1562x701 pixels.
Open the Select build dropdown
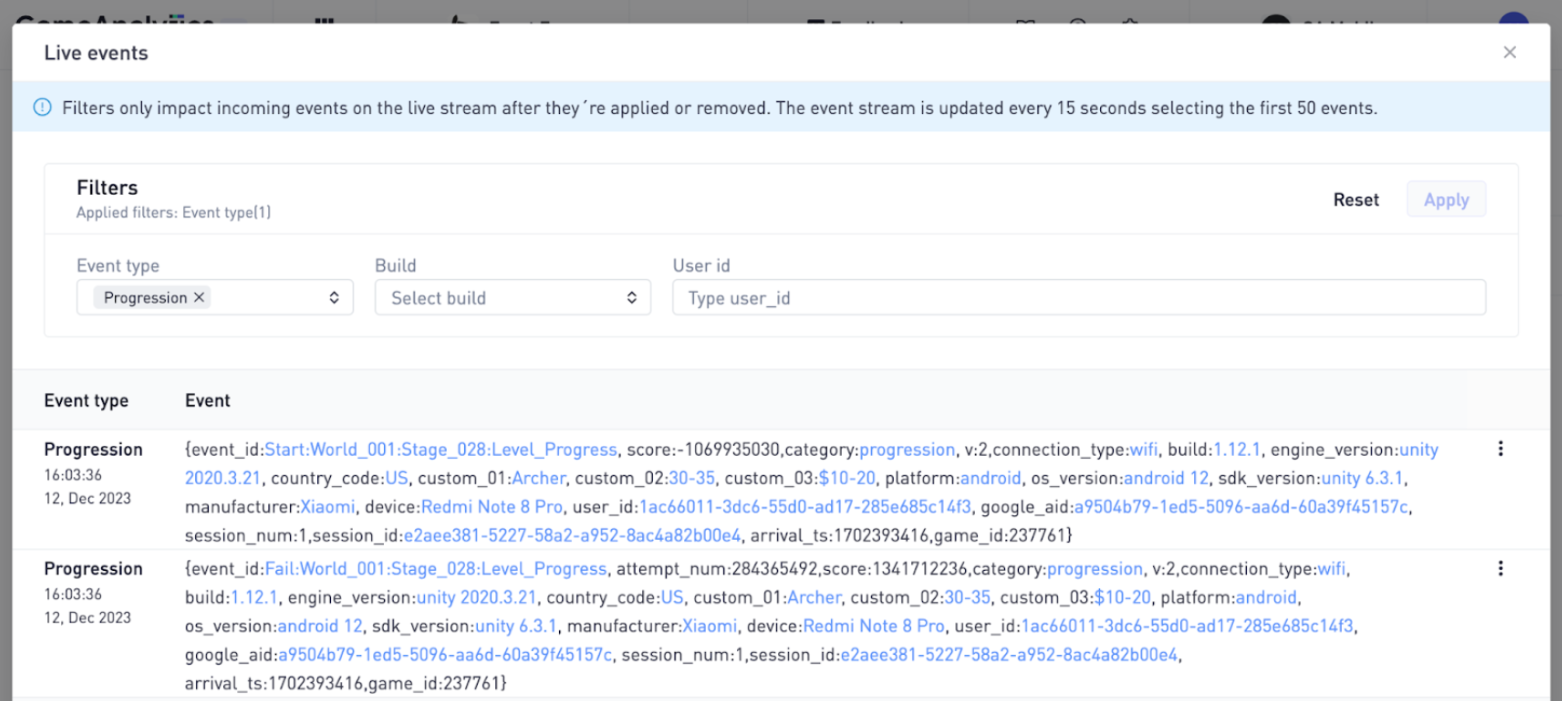pos(513,297)
